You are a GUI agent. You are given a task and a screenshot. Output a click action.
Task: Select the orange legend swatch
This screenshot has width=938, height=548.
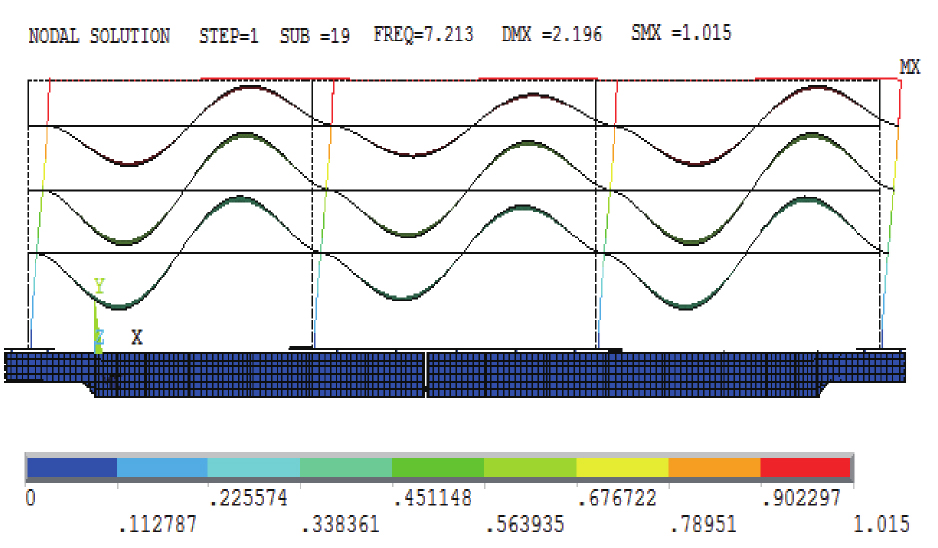click(x=714, y=467)
